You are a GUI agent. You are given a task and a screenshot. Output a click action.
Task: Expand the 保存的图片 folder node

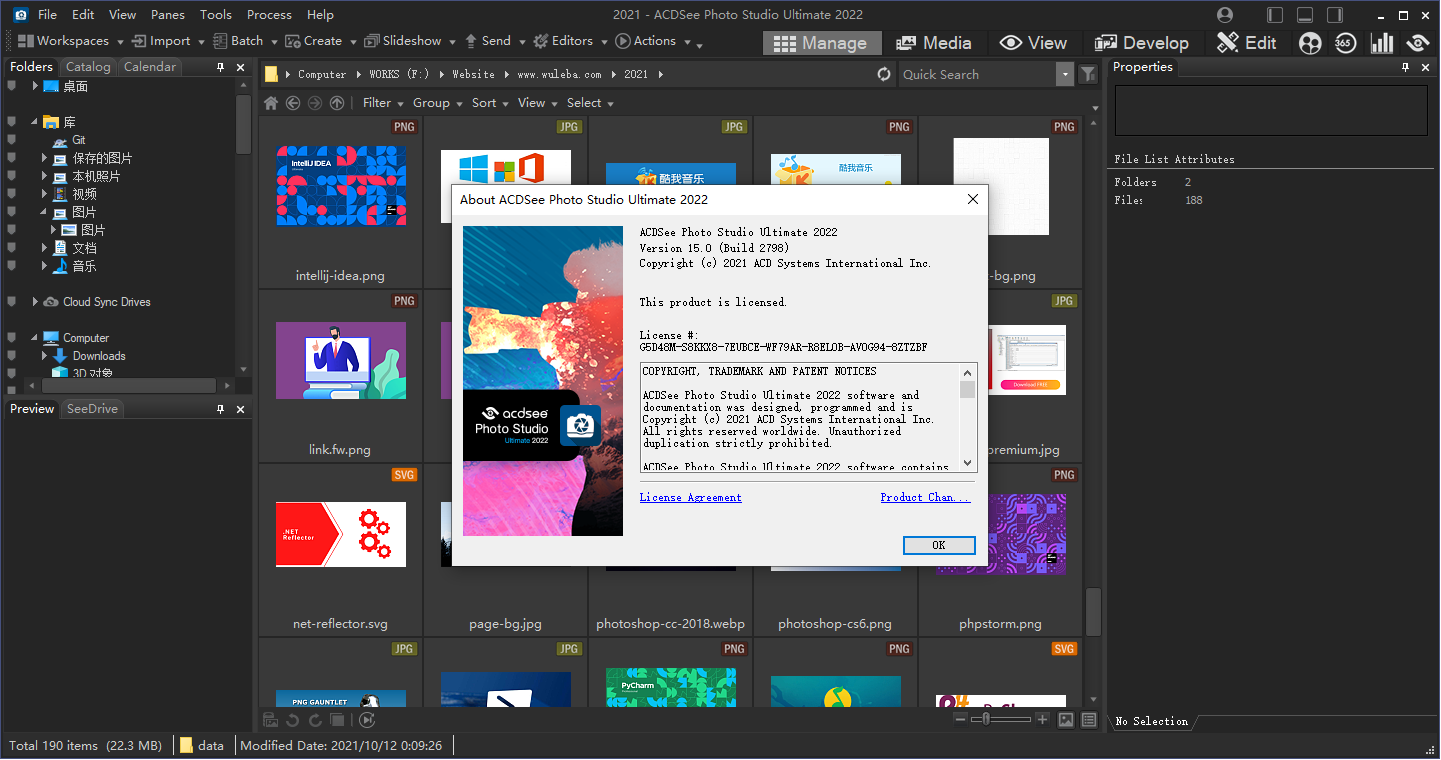coord(45,158)
